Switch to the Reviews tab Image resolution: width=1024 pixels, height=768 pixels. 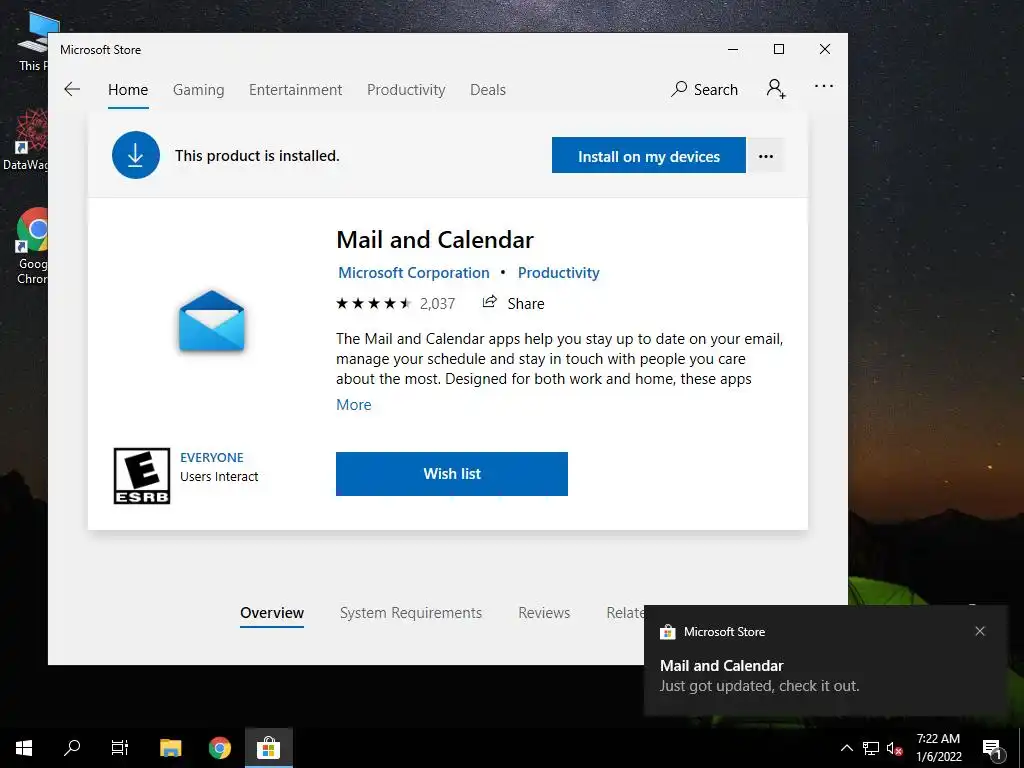coord(544,613)
